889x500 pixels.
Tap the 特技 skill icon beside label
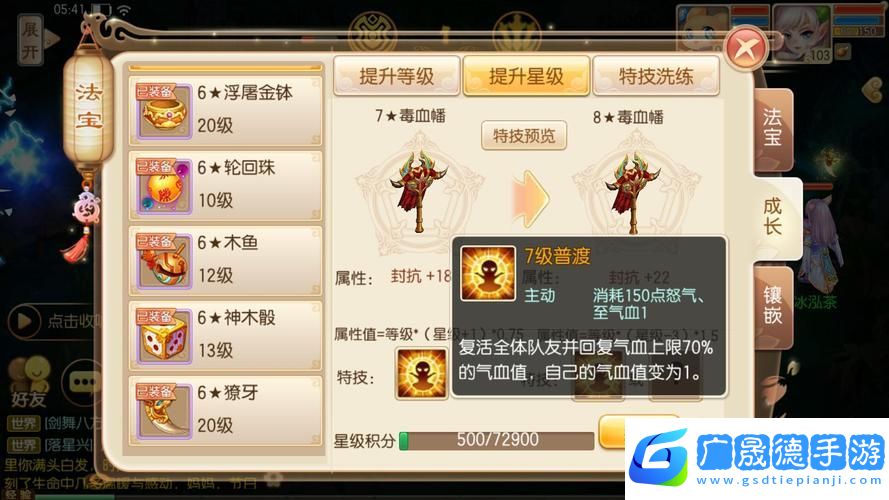click(422, 374)
